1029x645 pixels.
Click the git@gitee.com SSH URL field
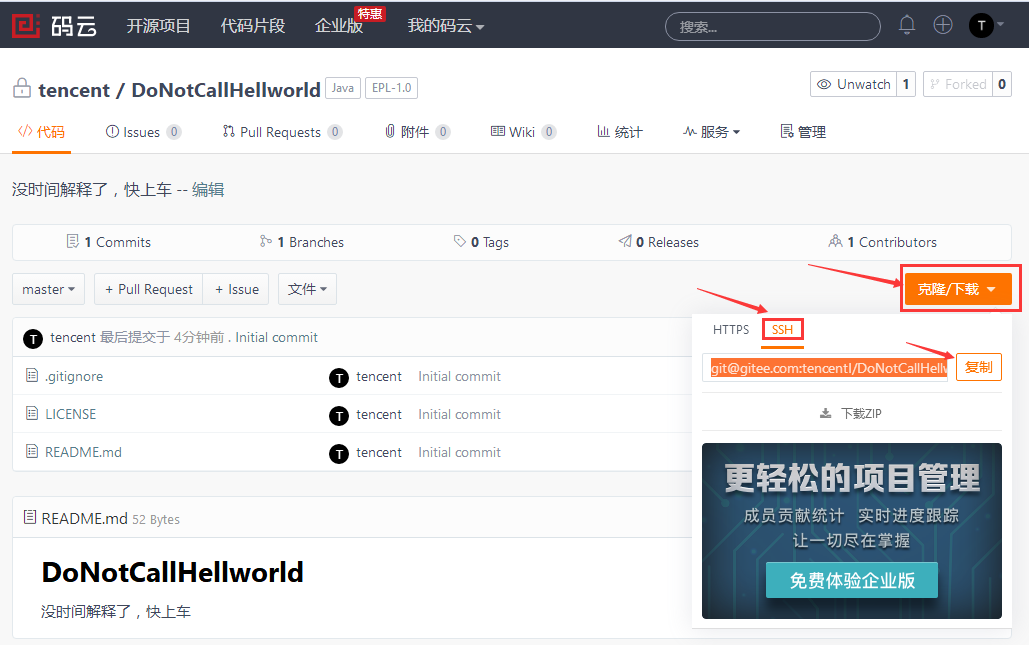click(827, 367)
